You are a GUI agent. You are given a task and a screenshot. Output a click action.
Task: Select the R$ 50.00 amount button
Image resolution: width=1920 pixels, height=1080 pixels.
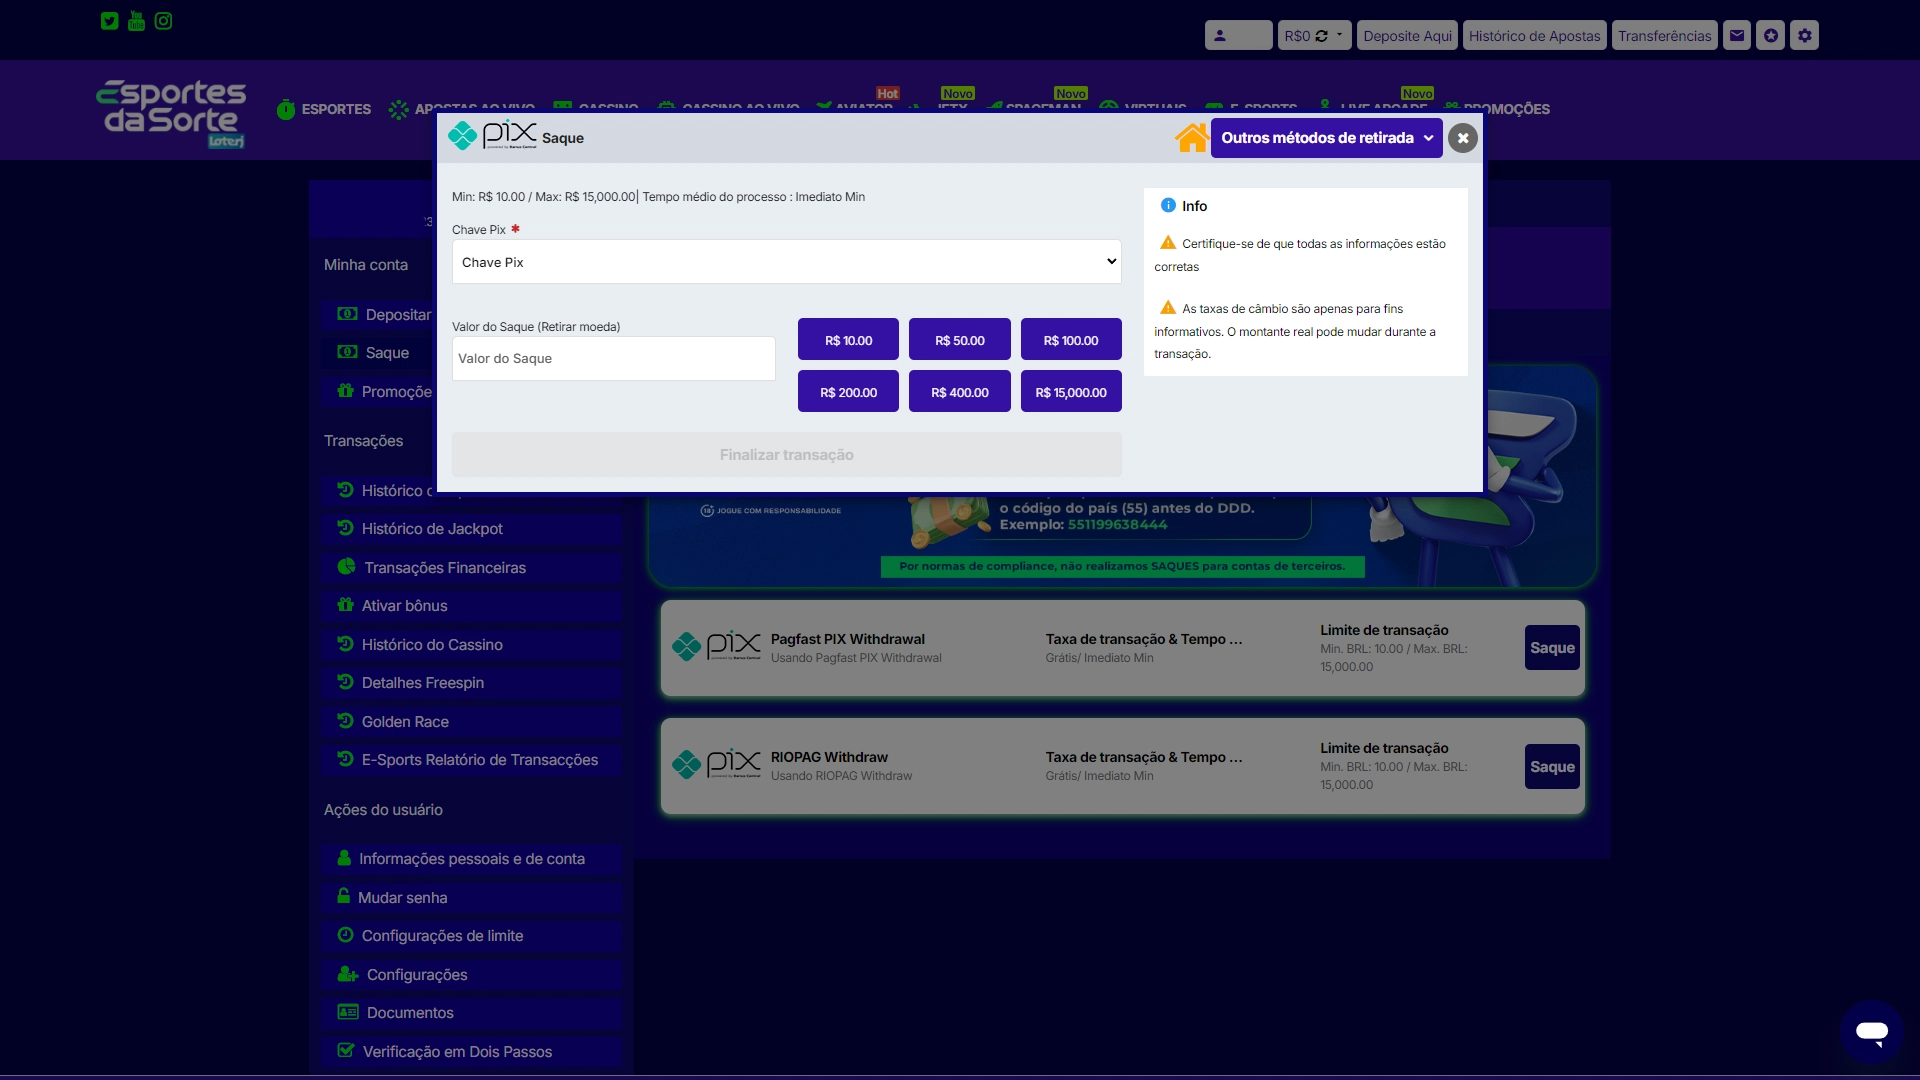pyautogui.click(x=959, y=340)
